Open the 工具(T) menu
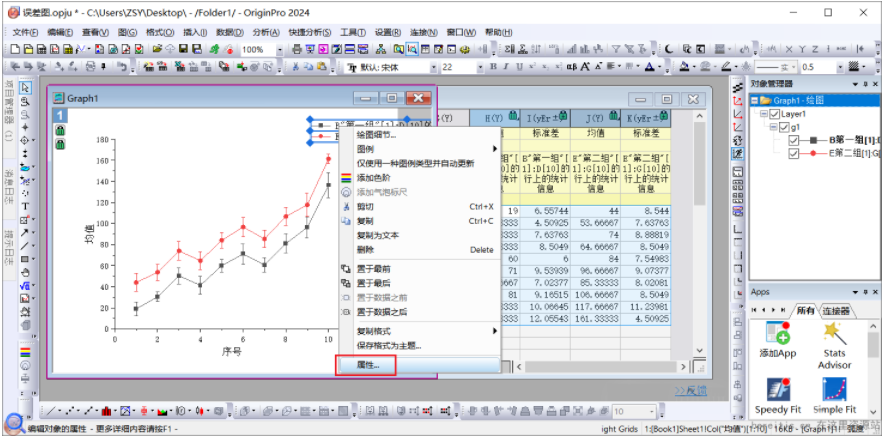This screenshot has height=437, width=884. click(353, 32)
